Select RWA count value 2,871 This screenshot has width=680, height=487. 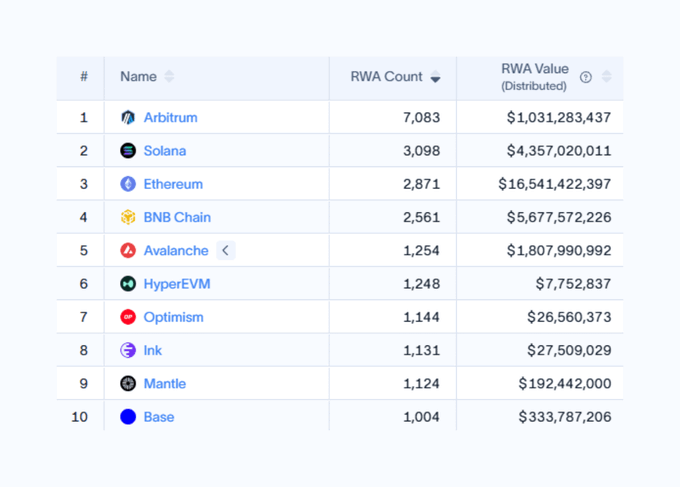tap(422, 184)
